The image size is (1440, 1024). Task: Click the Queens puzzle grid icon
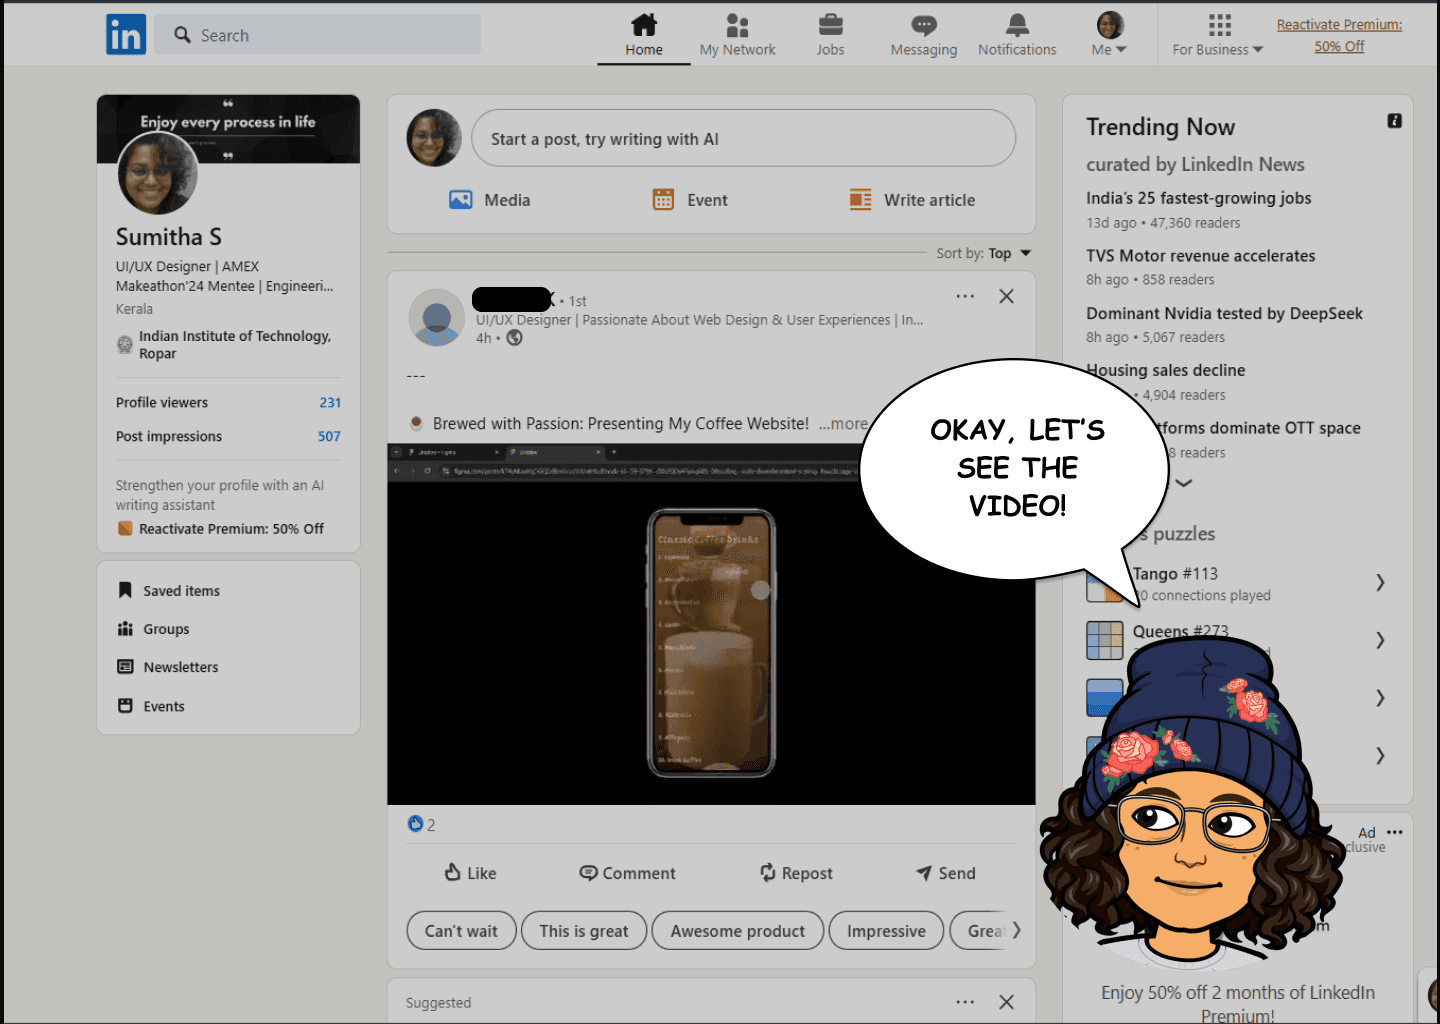pyautogui.click(x=1105, y=640)
